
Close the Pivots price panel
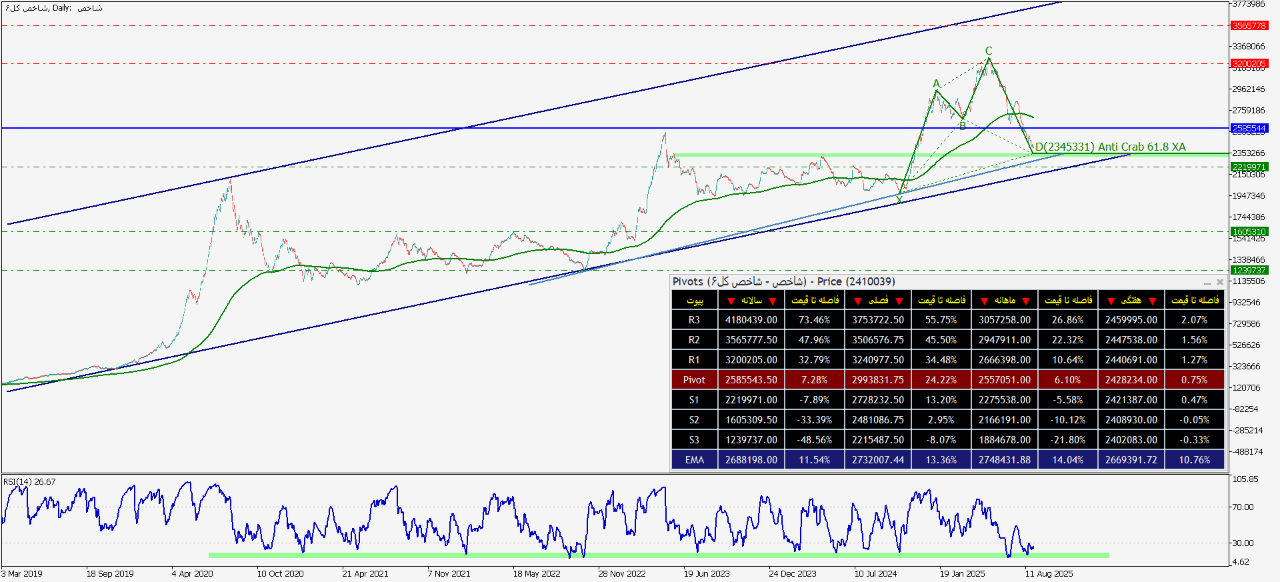click(1219, 283)
